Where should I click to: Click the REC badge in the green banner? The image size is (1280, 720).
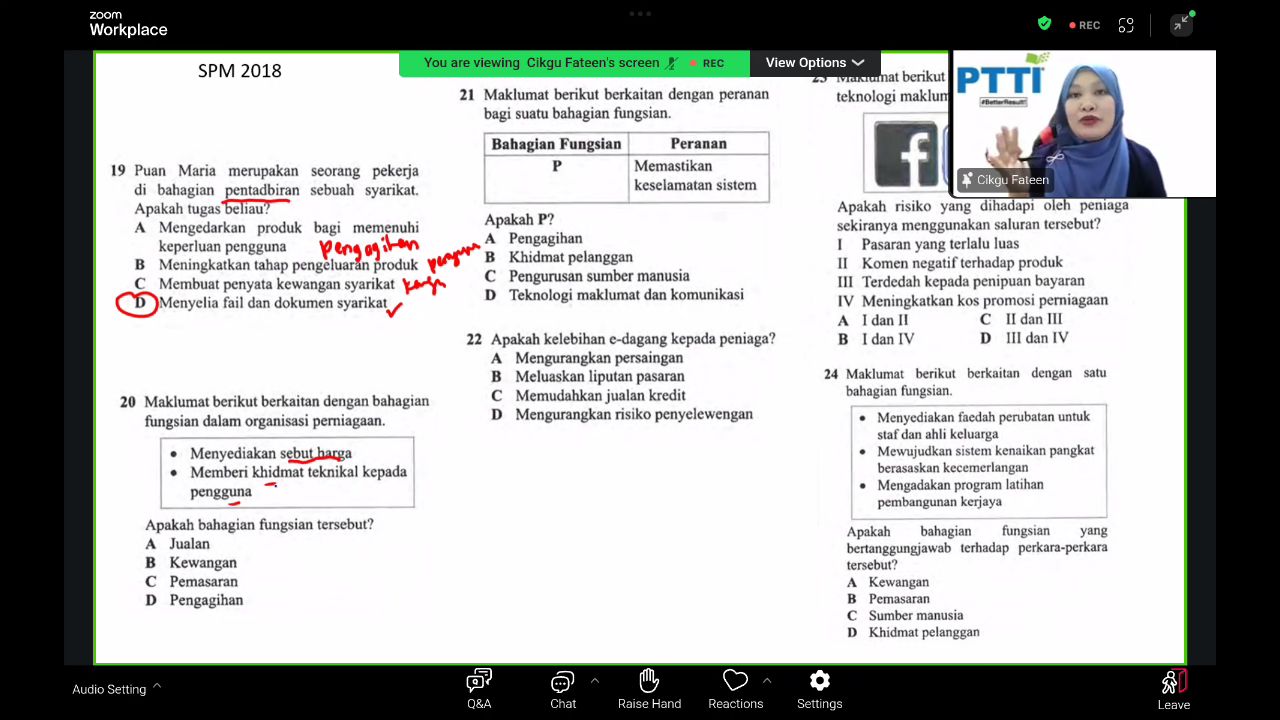706,63
